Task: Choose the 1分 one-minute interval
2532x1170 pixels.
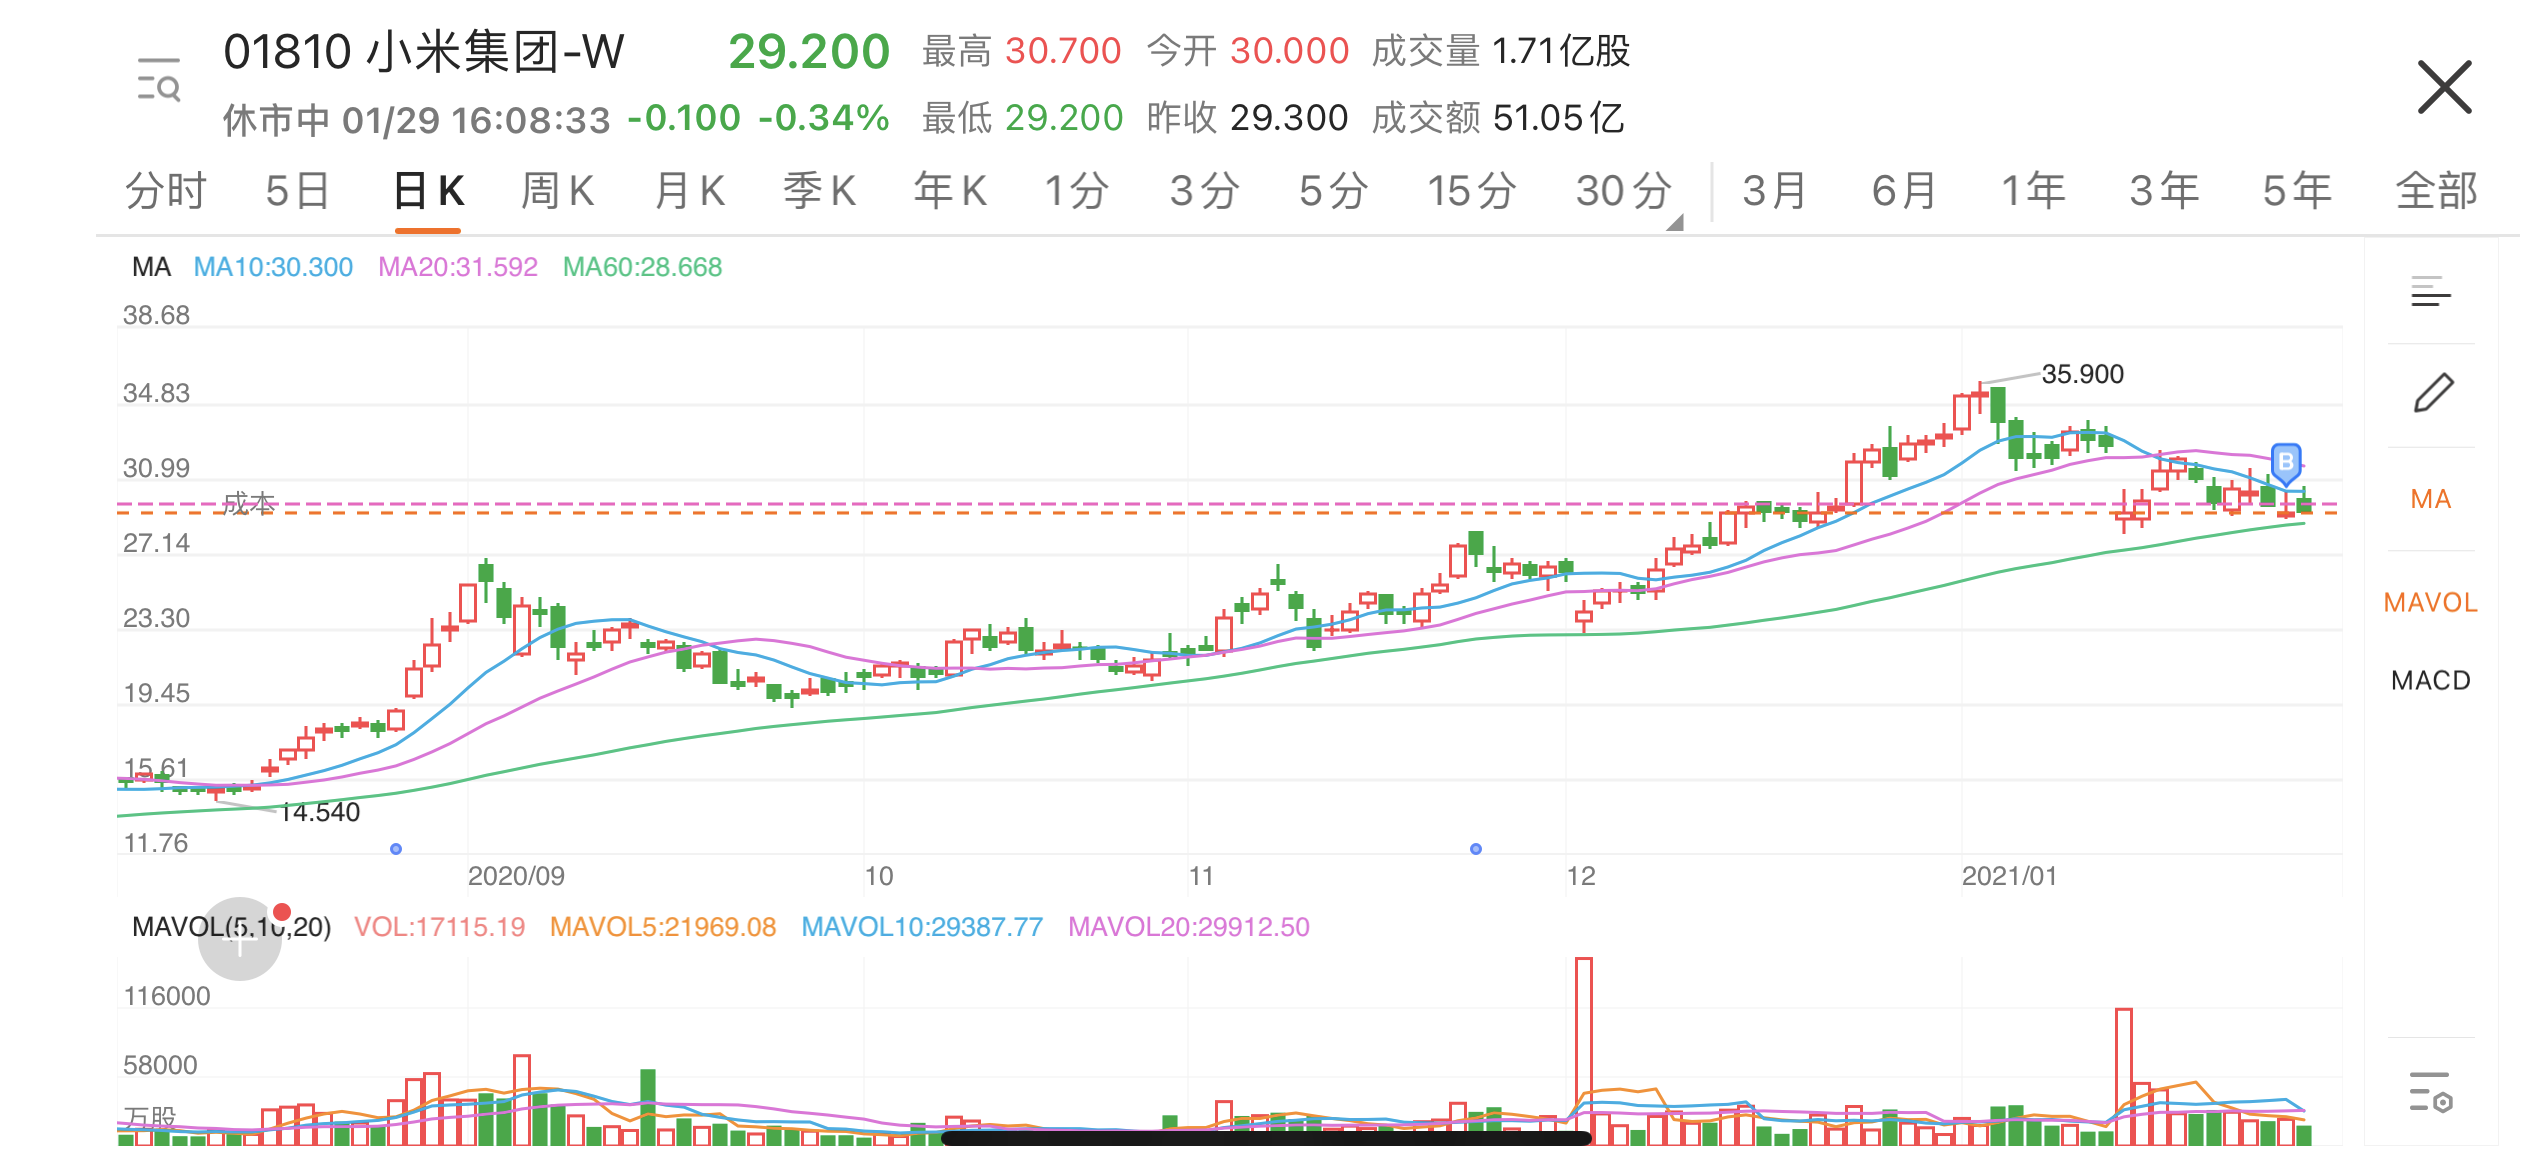Action: (1077, 190)
